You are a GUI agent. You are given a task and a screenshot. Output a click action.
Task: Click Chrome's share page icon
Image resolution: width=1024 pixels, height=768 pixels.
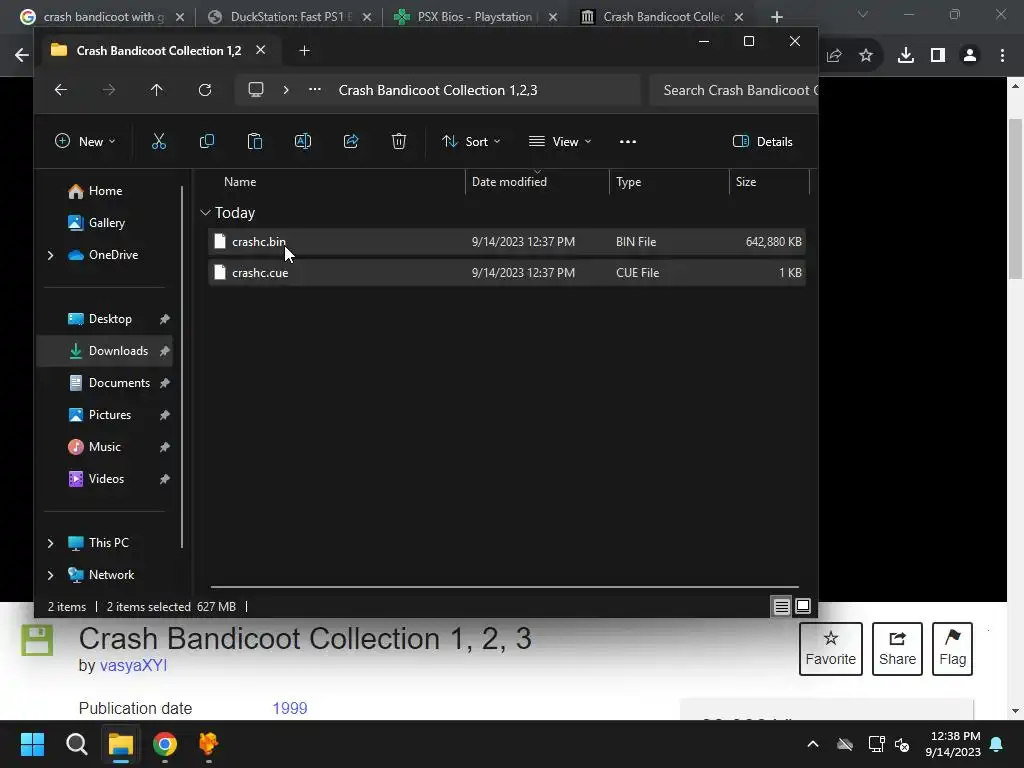pyautogui.click(x=834, y=56)
